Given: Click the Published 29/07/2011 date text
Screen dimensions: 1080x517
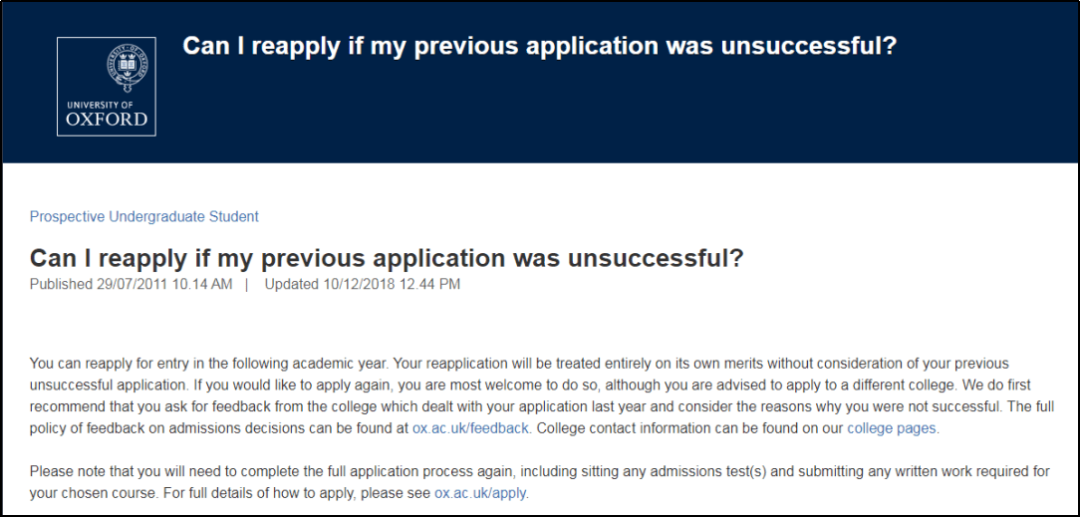Looking at the screenshot, I should click(131, 284).
